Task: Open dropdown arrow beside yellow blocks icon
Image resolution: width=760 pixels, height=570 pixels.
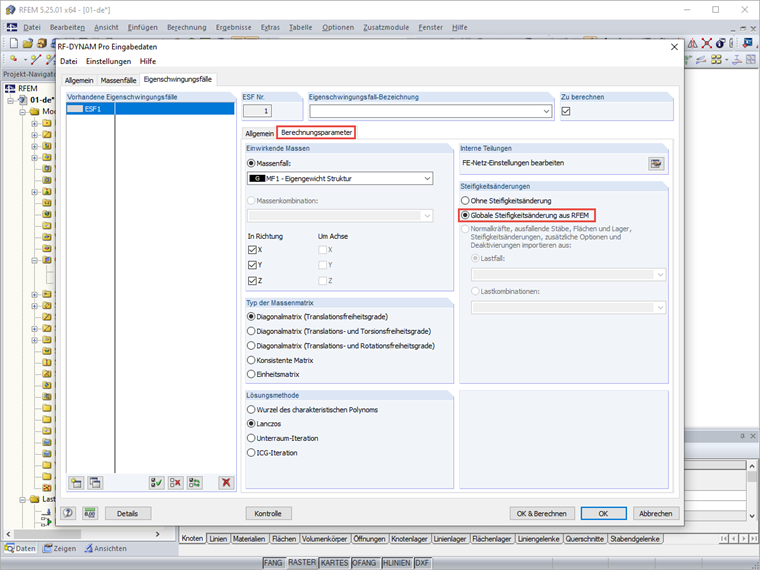Action: pyautogui.click(x=726, y=60)
